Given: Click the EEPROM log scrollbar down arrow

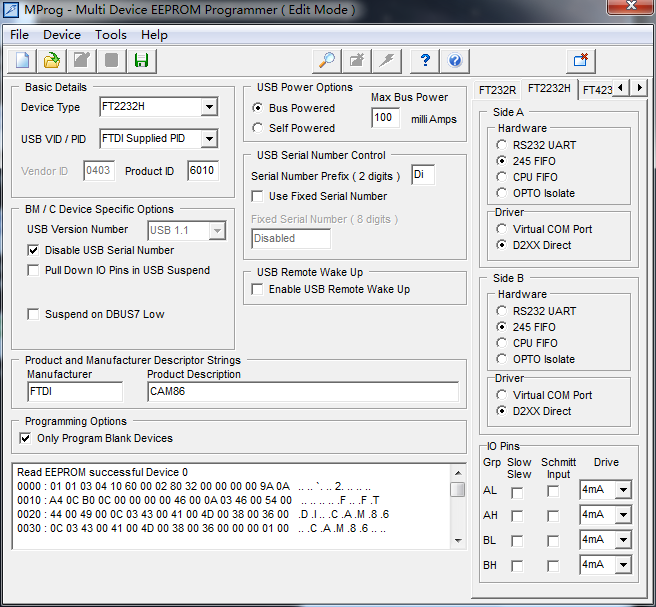Looking at the screenshot, I should pyautogui.click(x=457, y=543).
